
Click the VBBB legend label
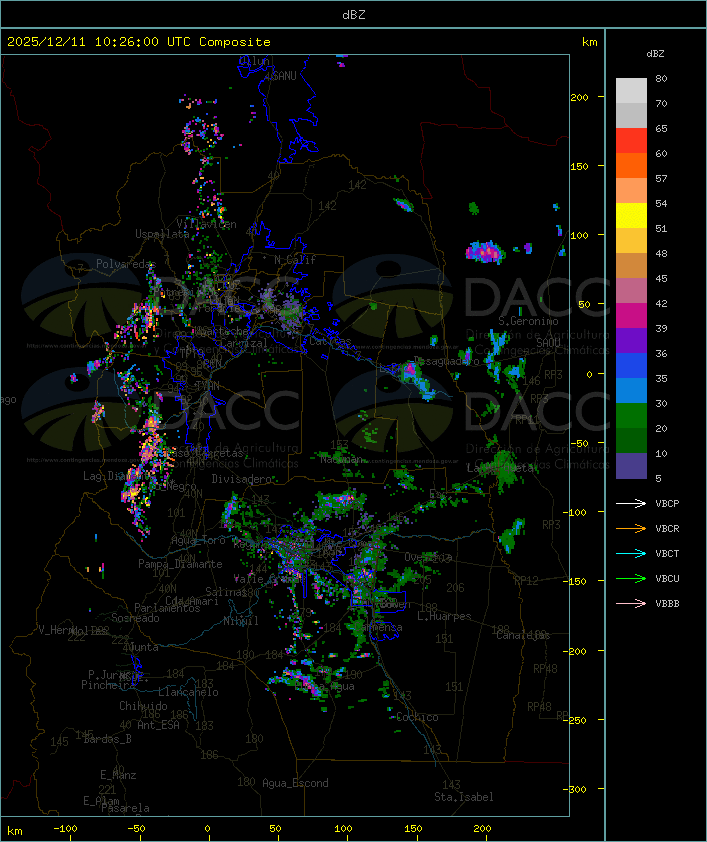(667, 604)
